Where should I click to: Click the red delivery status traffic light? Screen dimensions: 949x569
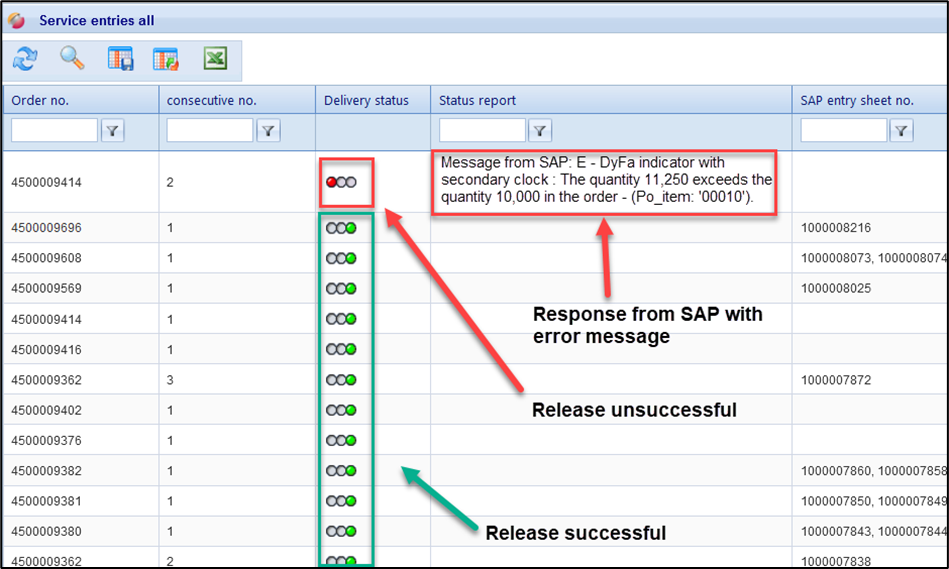pyautogui.click(x=332, y=182)
